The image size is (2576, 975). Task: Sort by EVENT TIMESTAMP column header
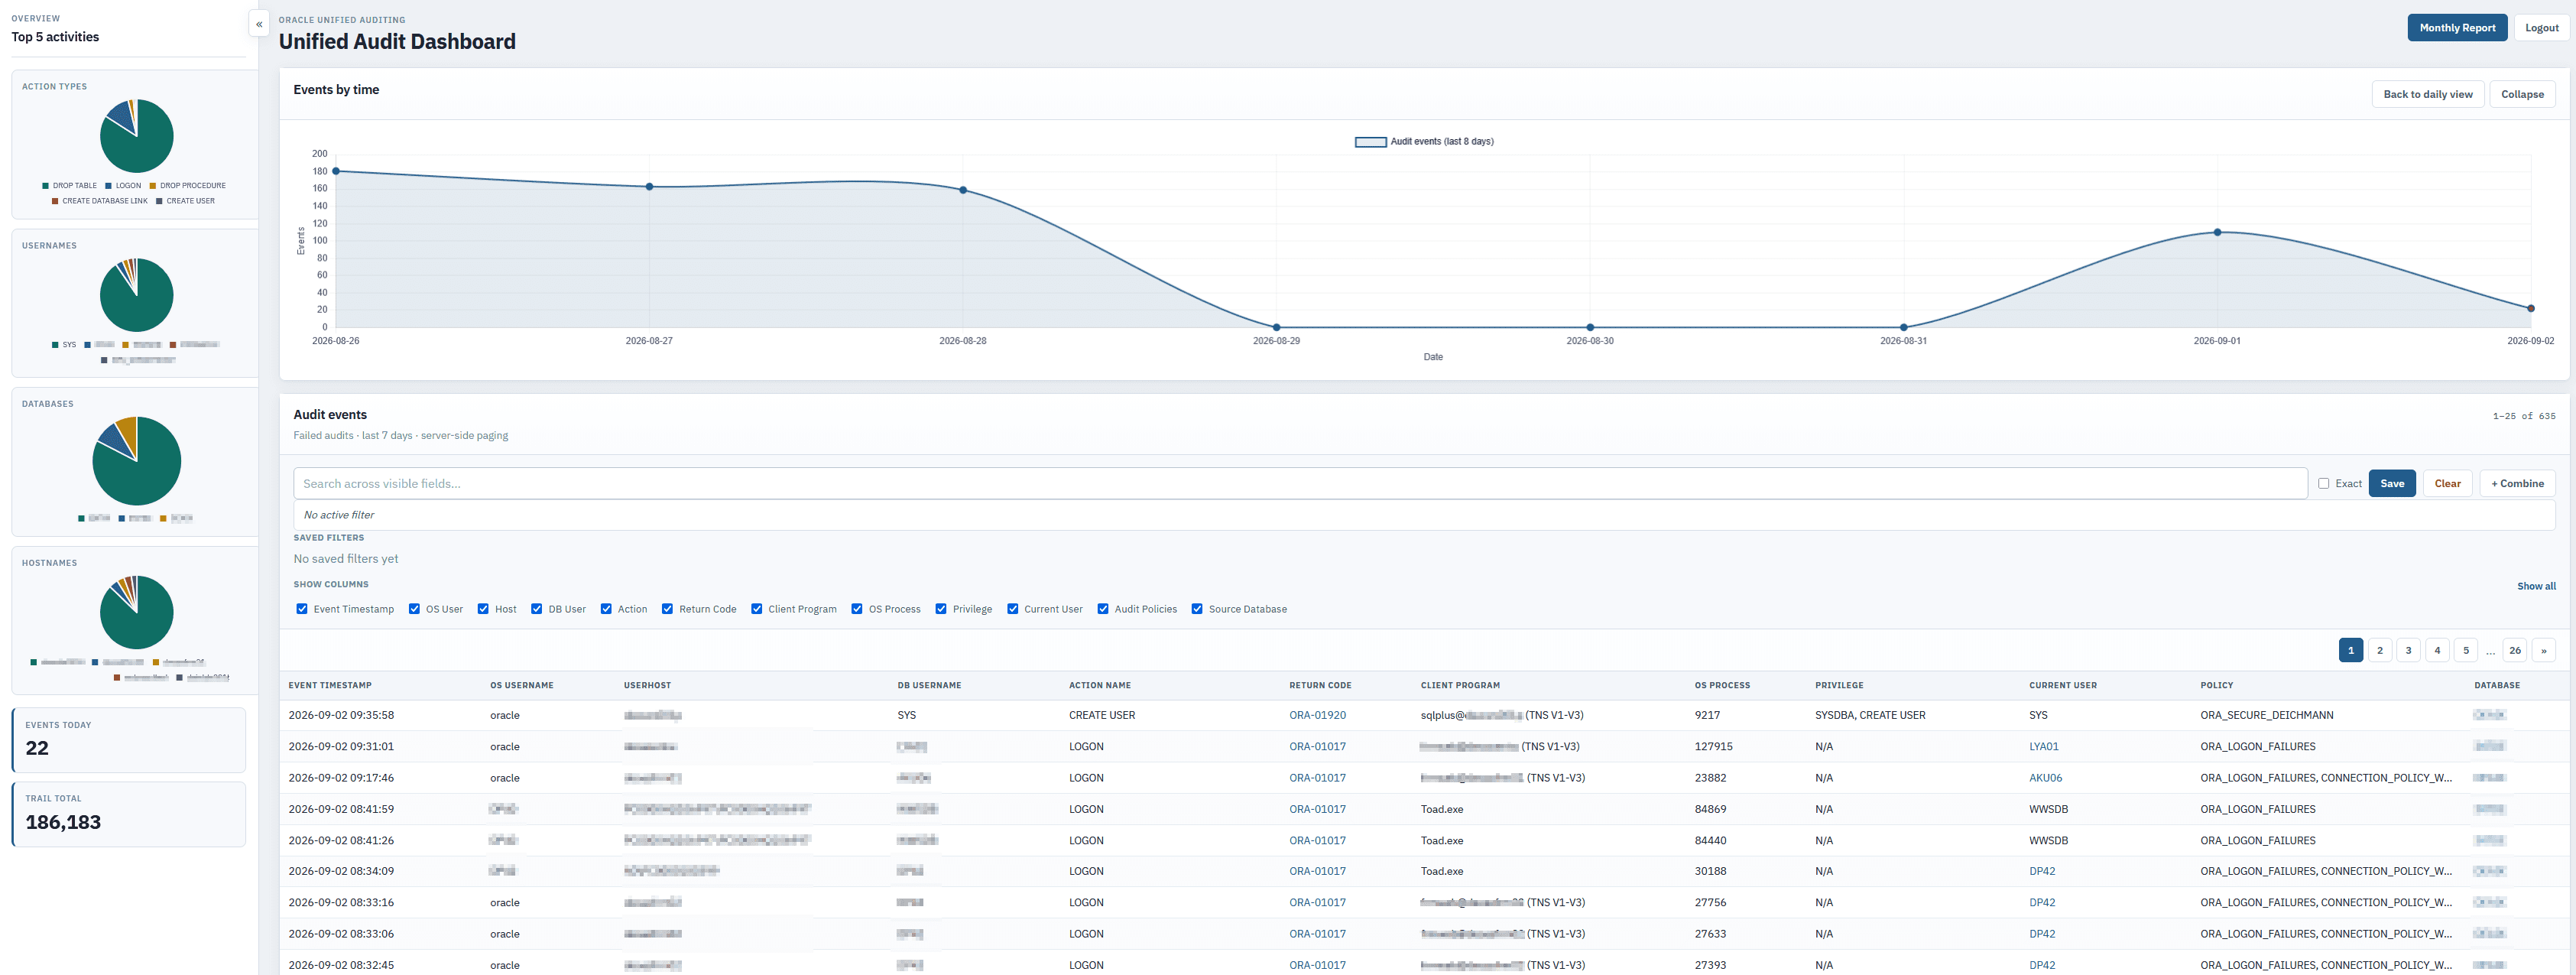point(330,685)
